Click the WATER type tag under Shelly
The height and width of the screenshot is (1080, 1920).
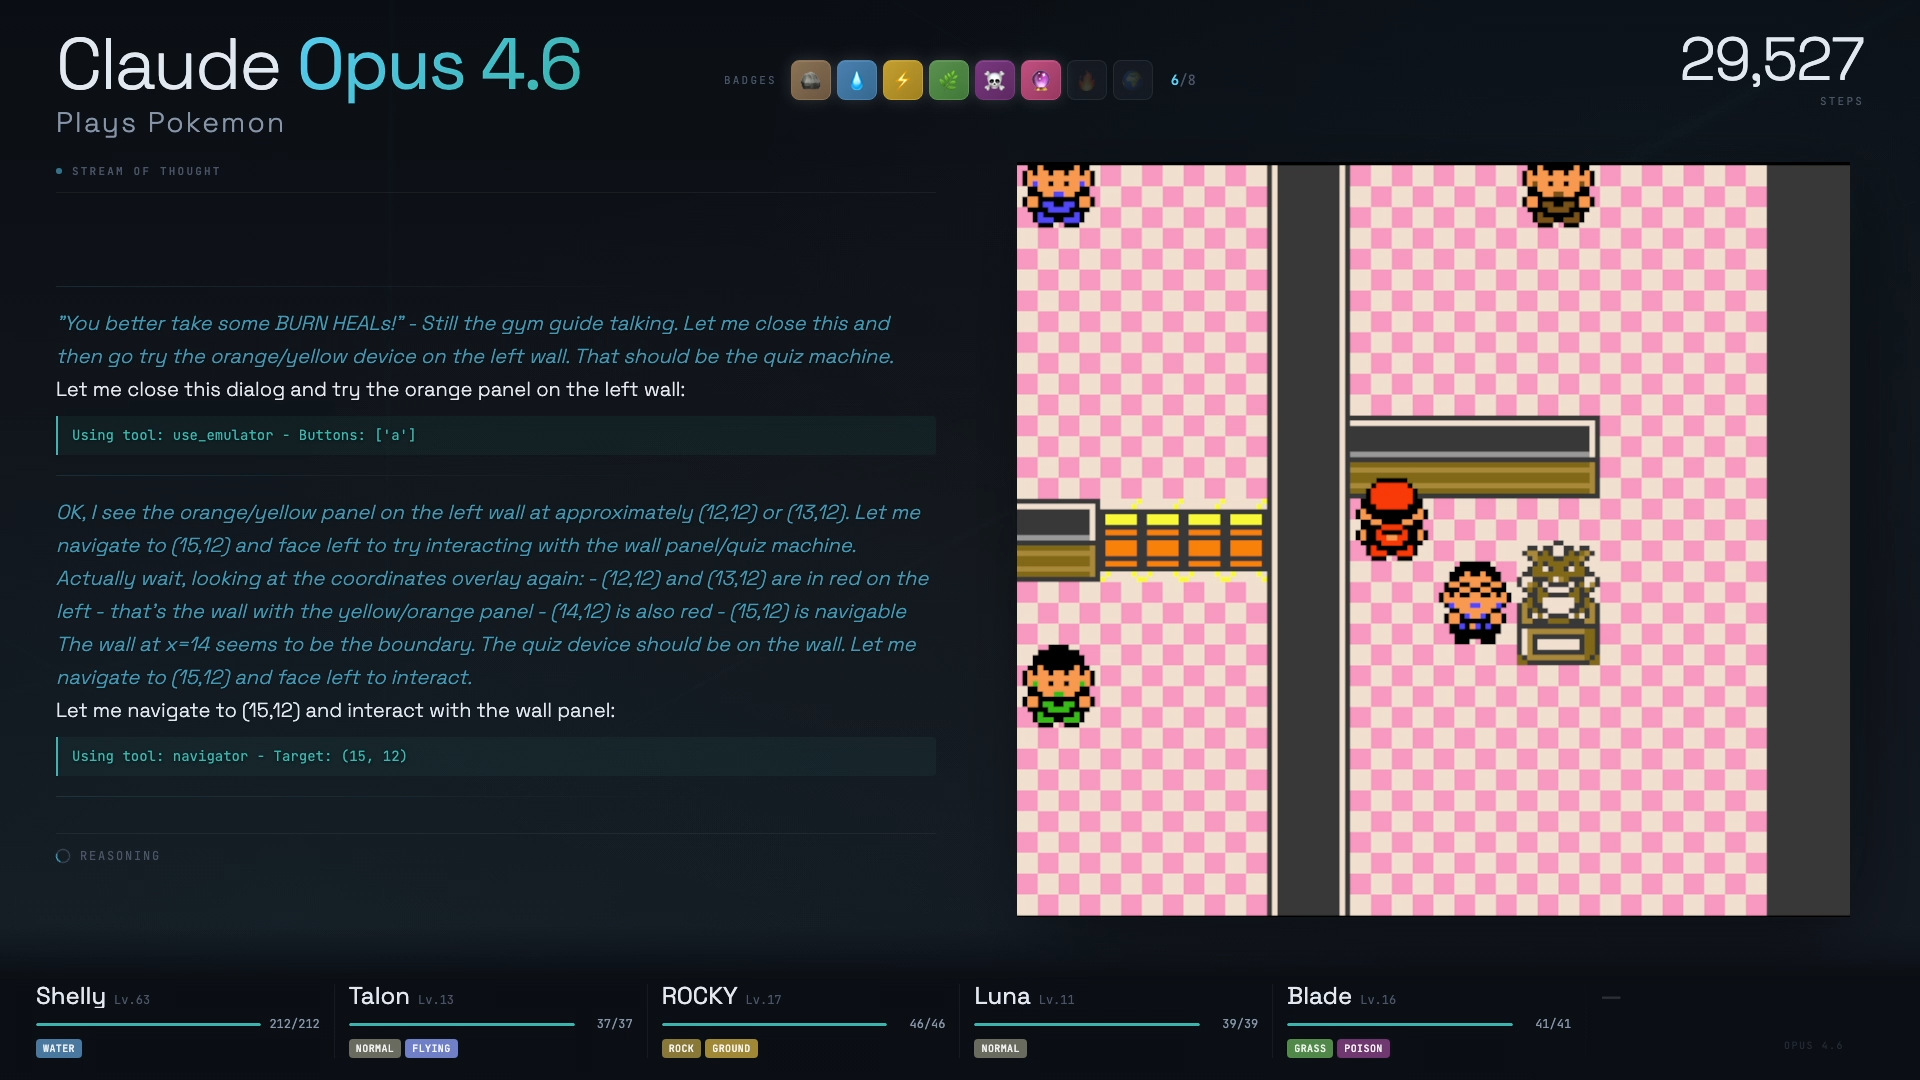point(58,1048)
